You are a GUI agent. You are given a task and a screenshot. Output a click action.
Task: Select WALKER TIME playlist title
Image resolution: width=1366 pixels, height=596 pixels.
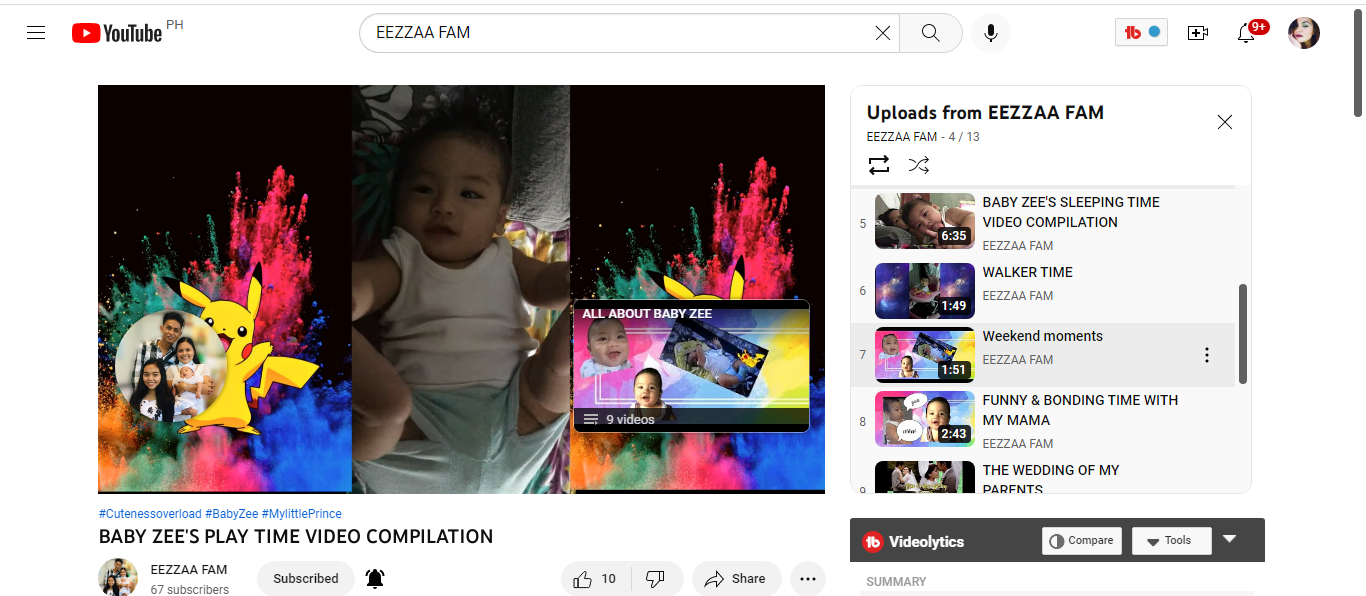pos(1027,272)
